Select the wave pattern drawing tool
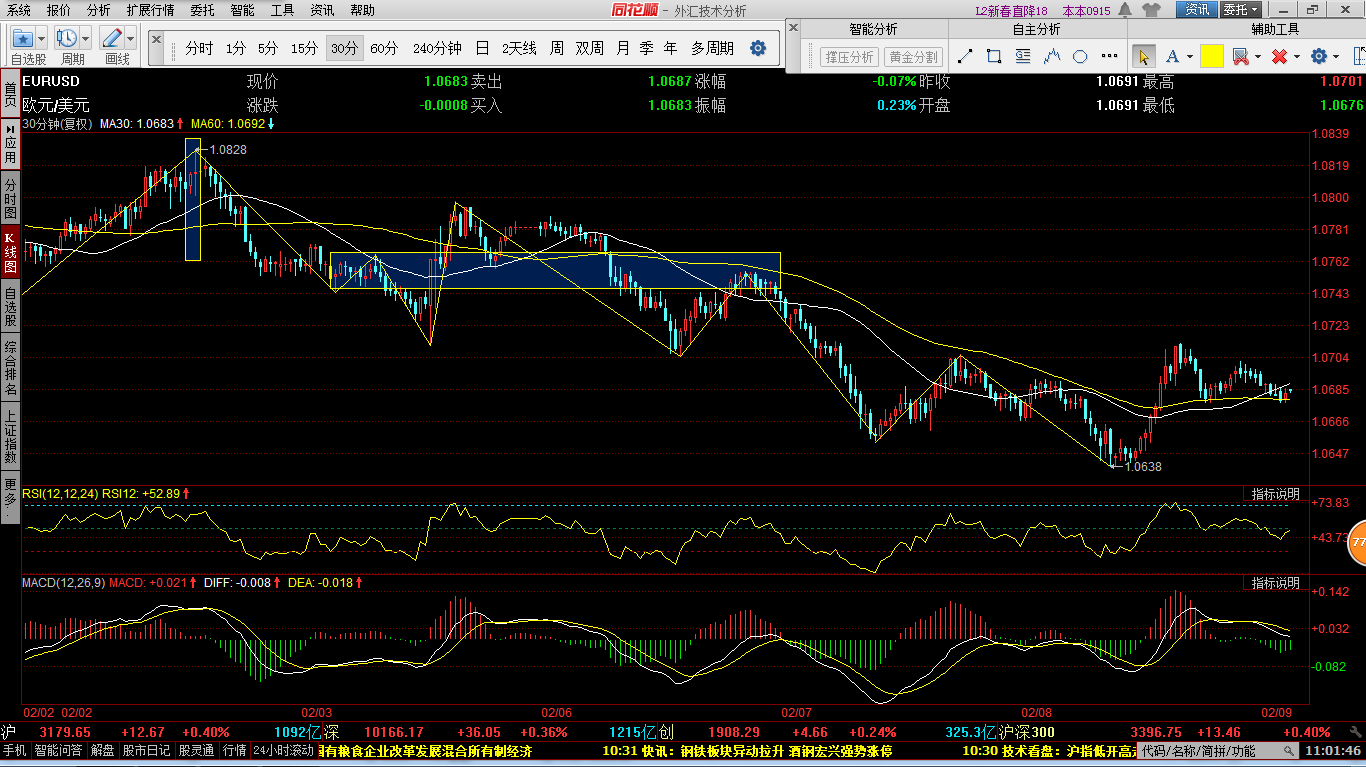Viewport: 1366px width, 767px height. (1052, 56)
